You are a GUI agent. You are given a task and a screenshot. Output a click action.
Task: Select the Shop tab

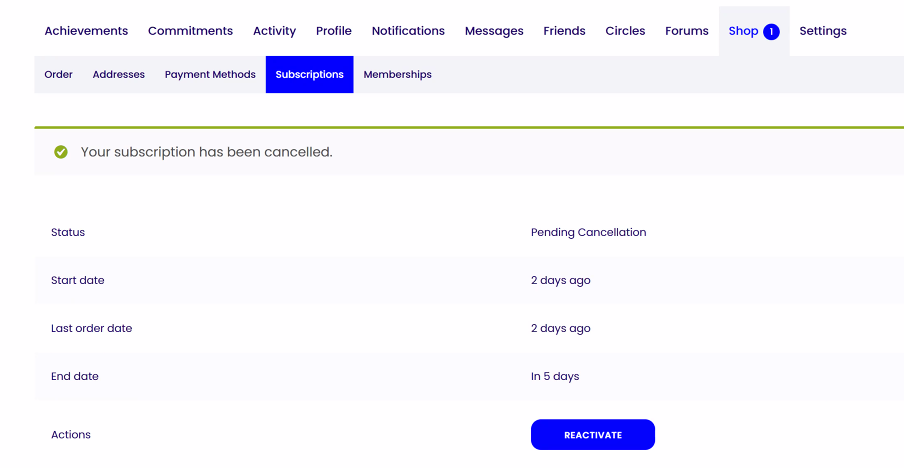click(743, 31)
